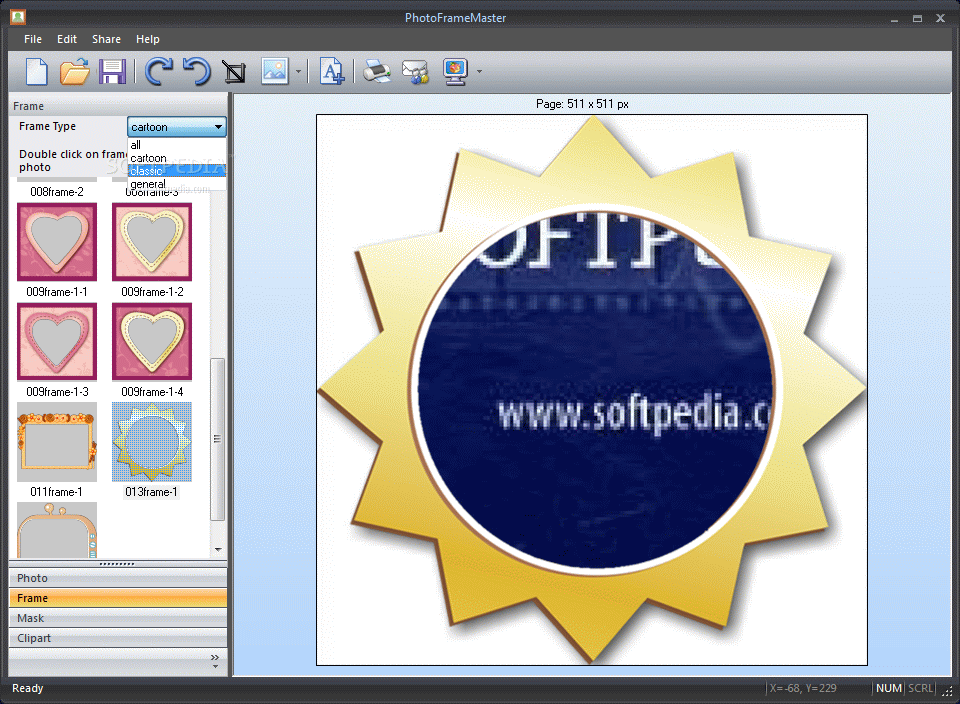Select the 009frame-1-1 heart thumbnail

click(x=57, y=242)
